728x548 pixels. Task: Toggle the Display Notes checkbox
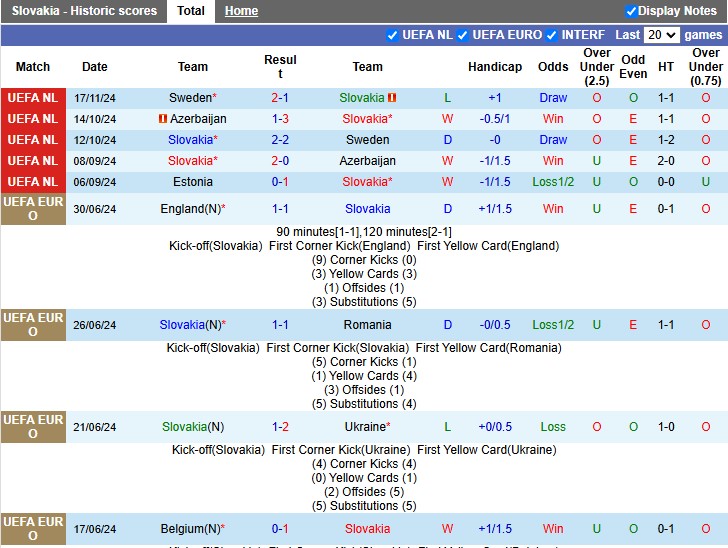631,11
